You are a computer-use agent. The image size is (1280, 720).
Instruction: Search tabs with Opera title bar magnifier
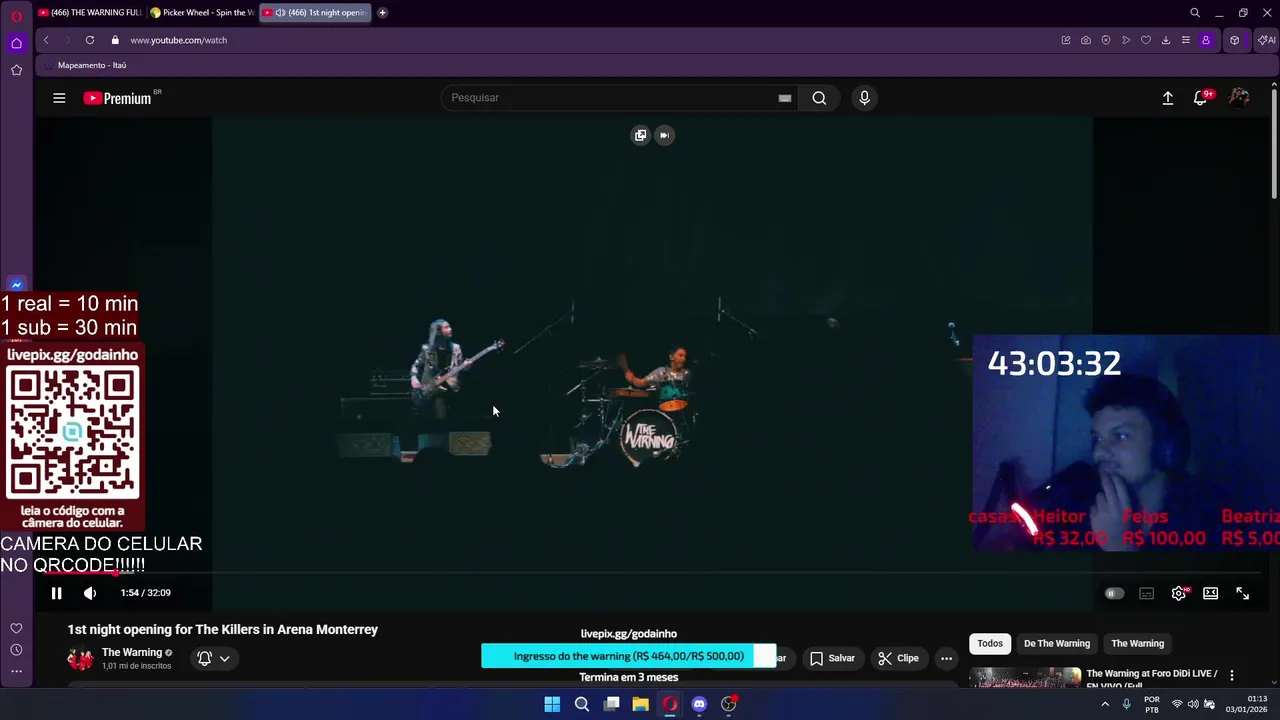point(1195,13)
